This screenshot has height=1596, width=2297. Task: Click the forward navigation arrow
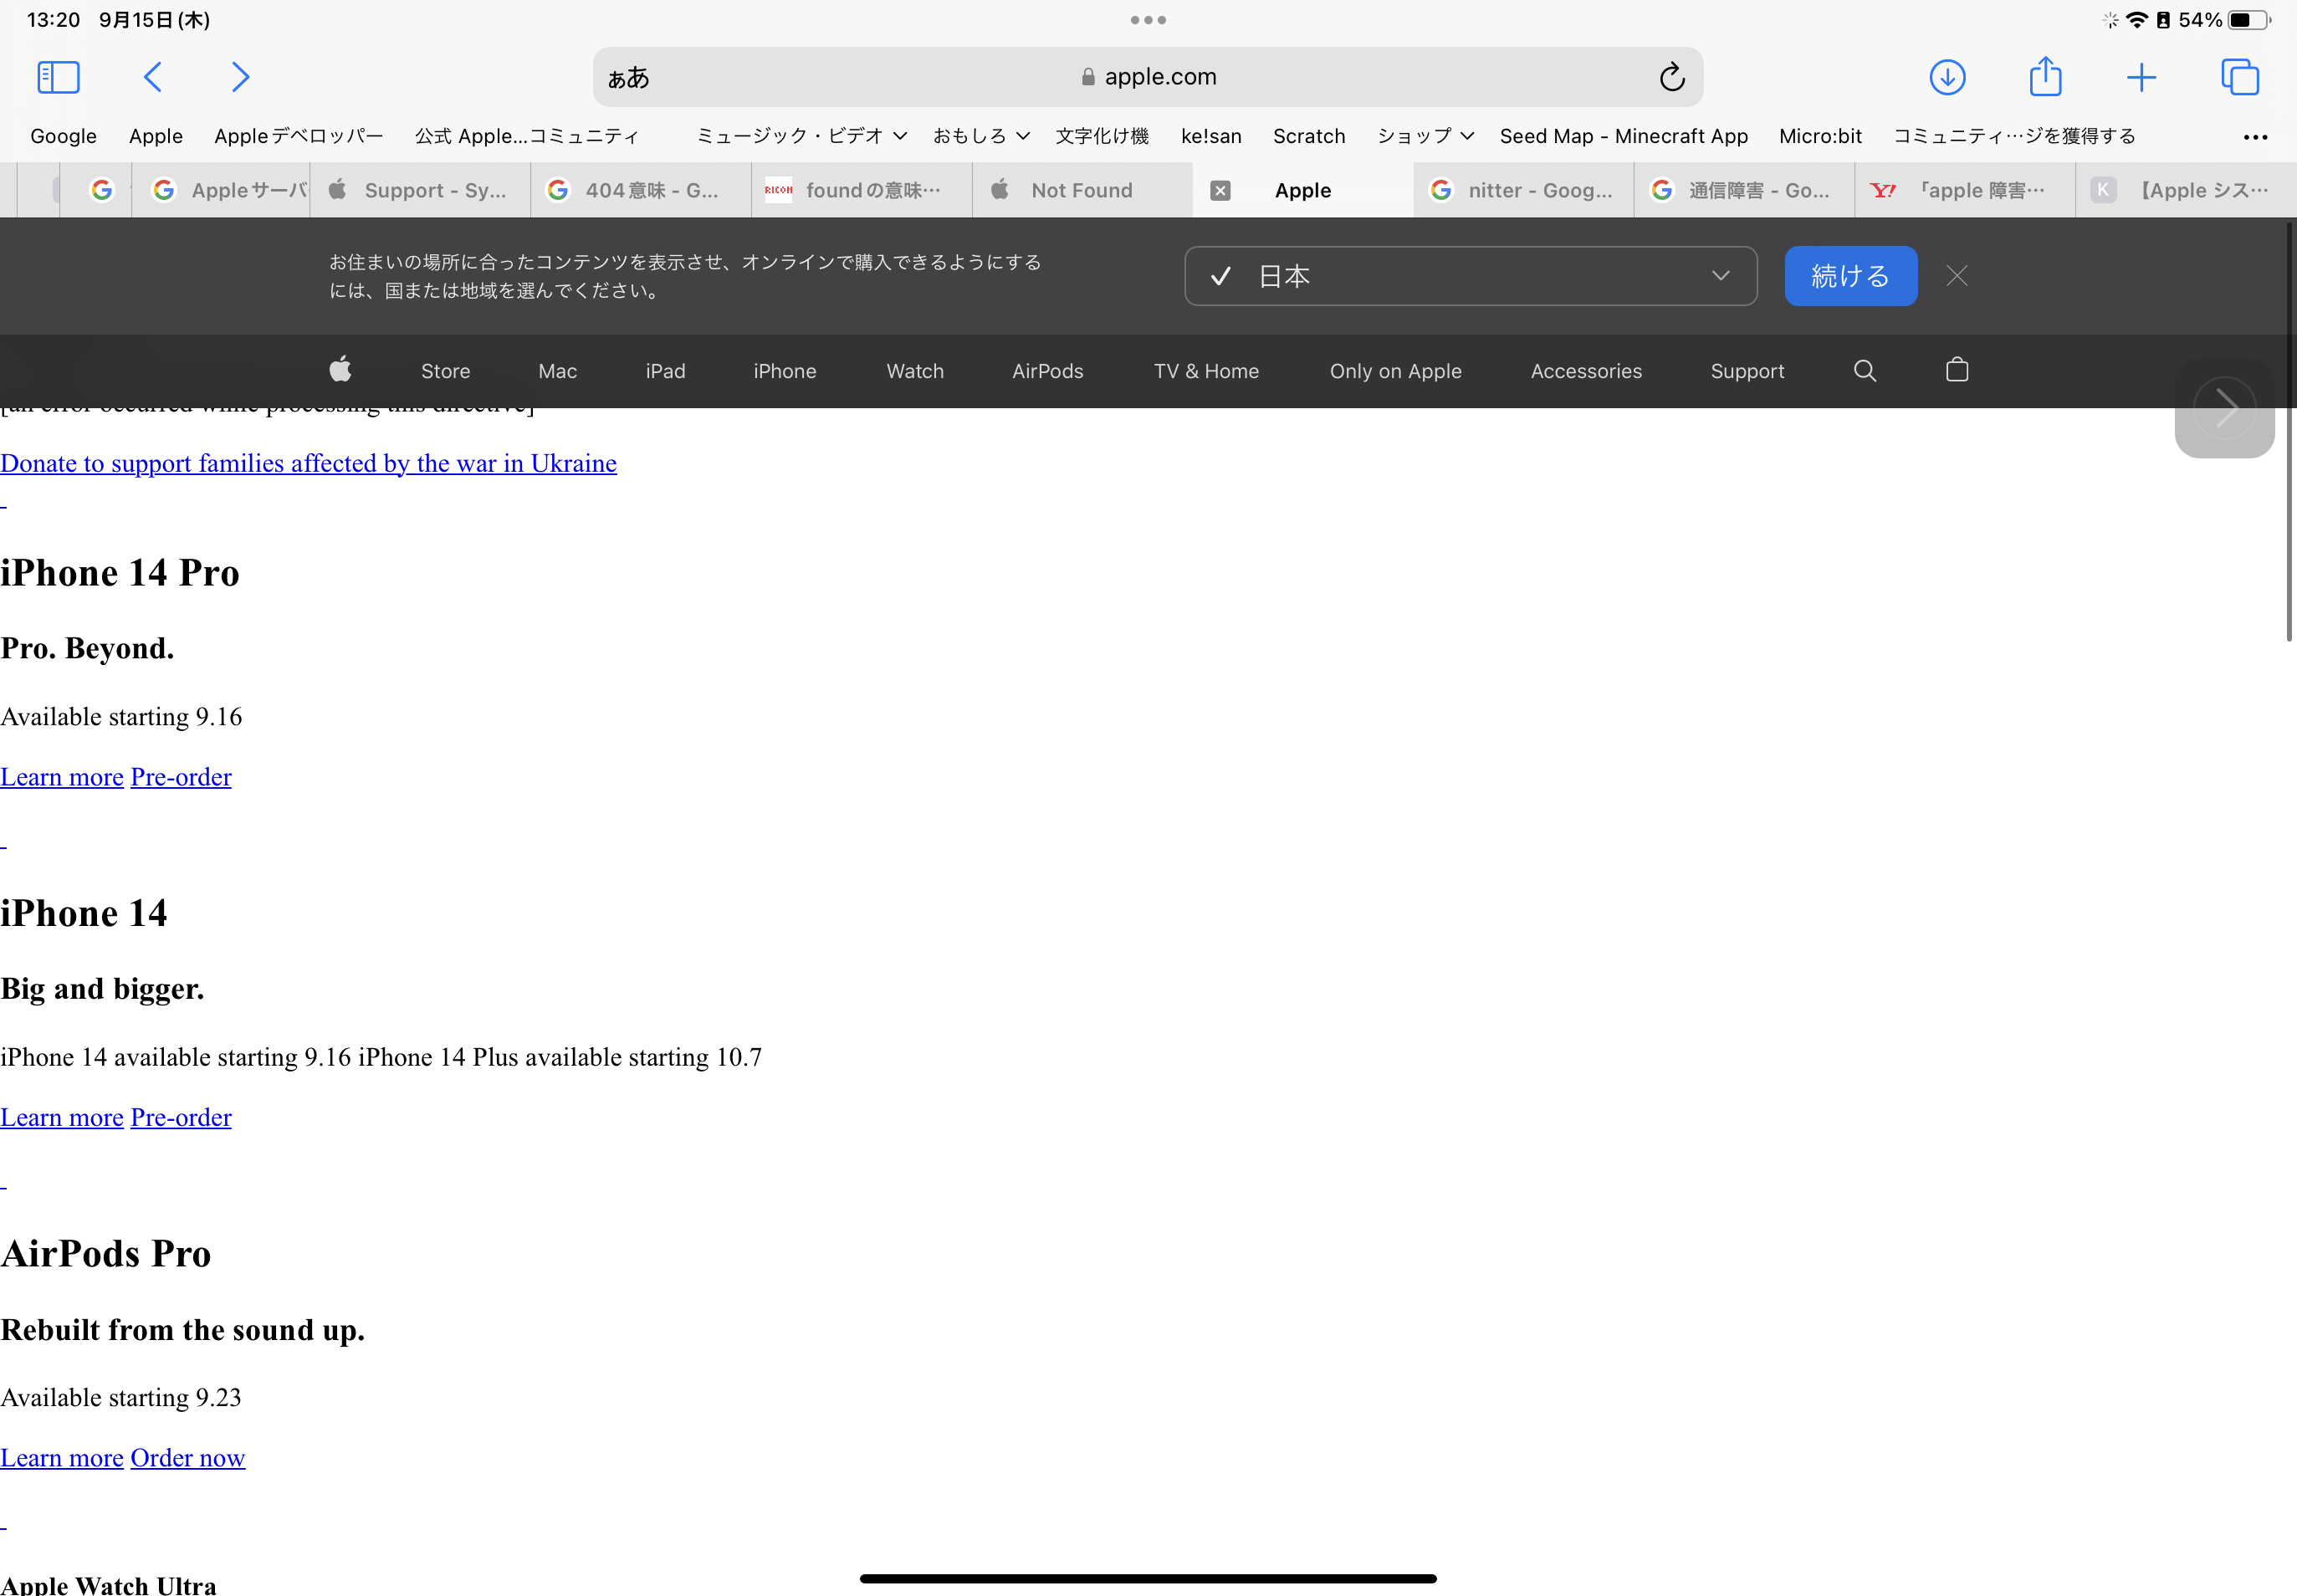(x=240, y=77)
